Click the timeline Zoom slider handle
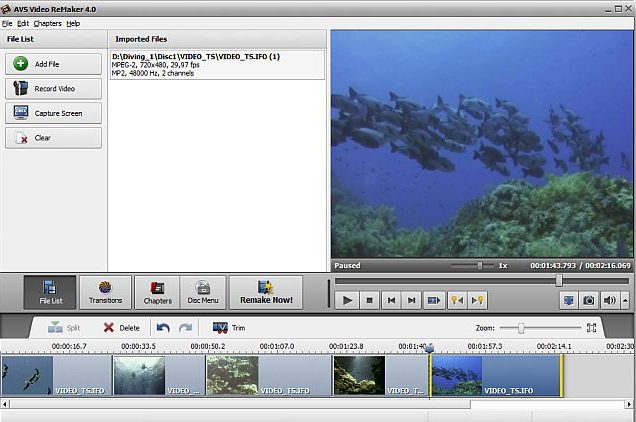The width and height of the screenshot is (636, 422). point(521,328)
